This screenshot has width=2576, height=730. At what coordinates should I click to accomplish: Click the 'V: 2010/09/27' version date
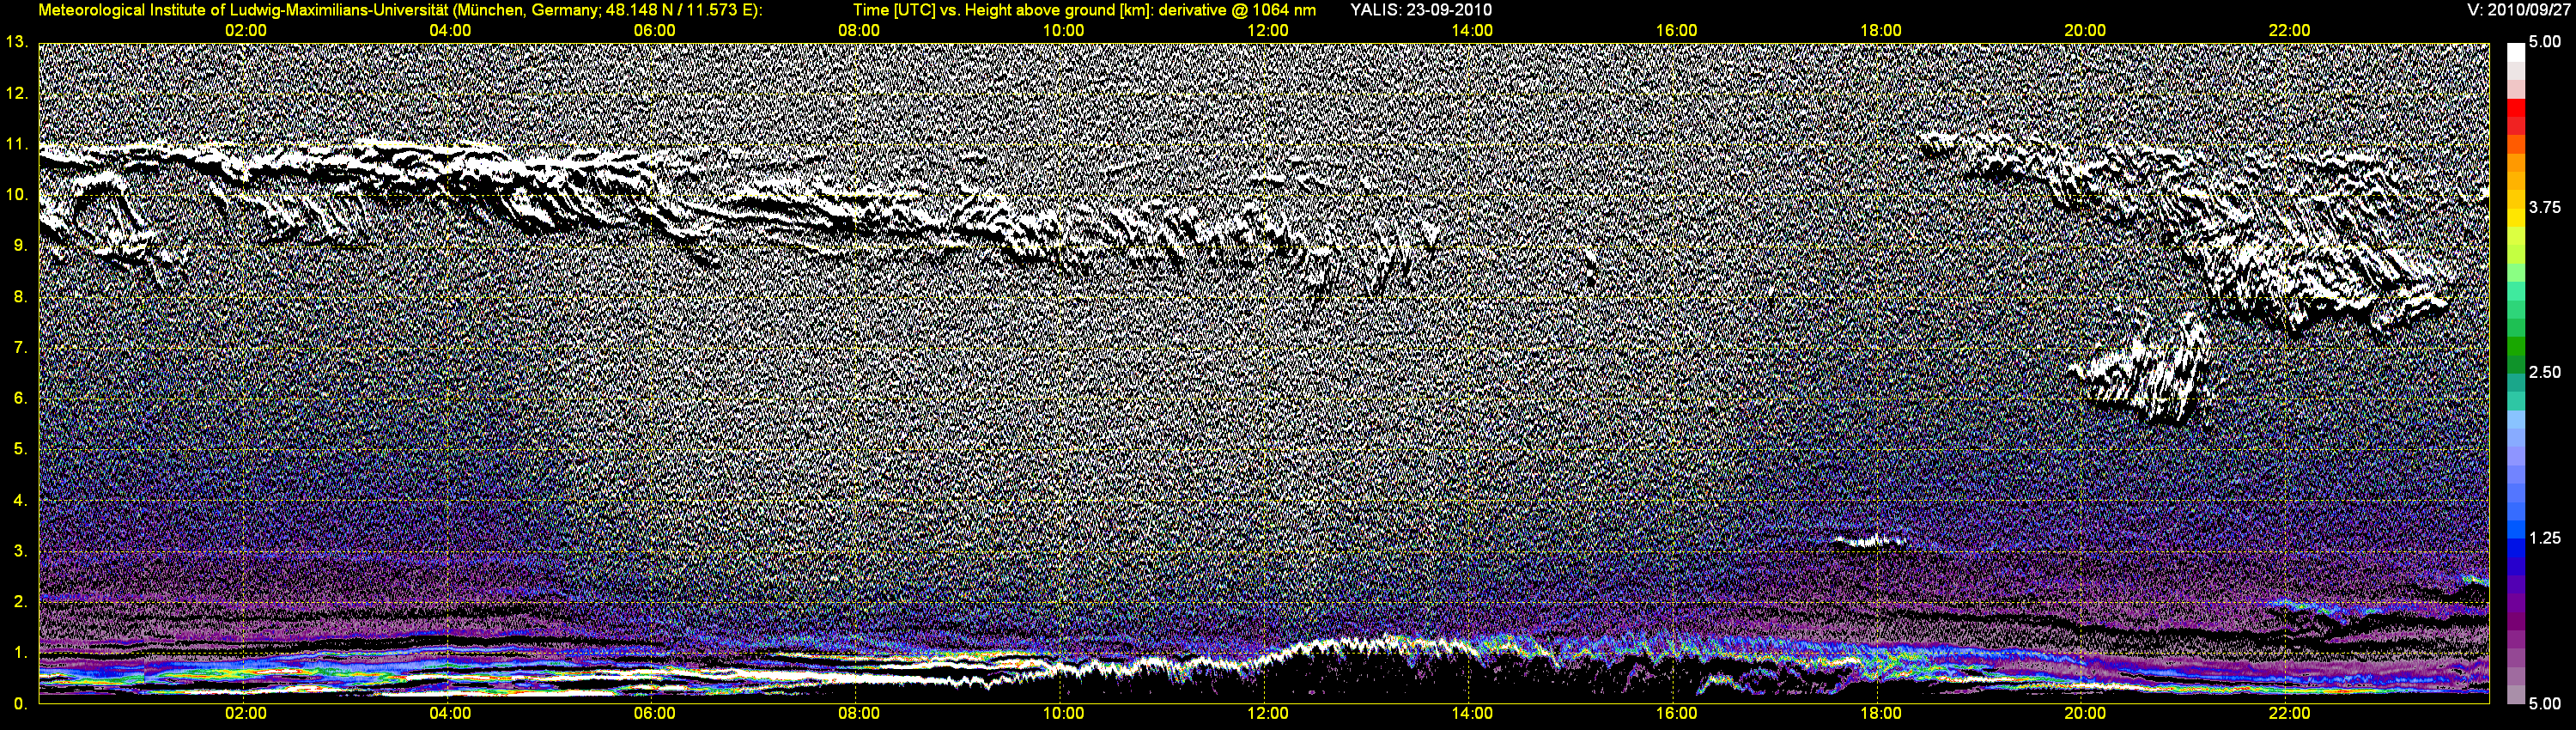coord(2518,10)
